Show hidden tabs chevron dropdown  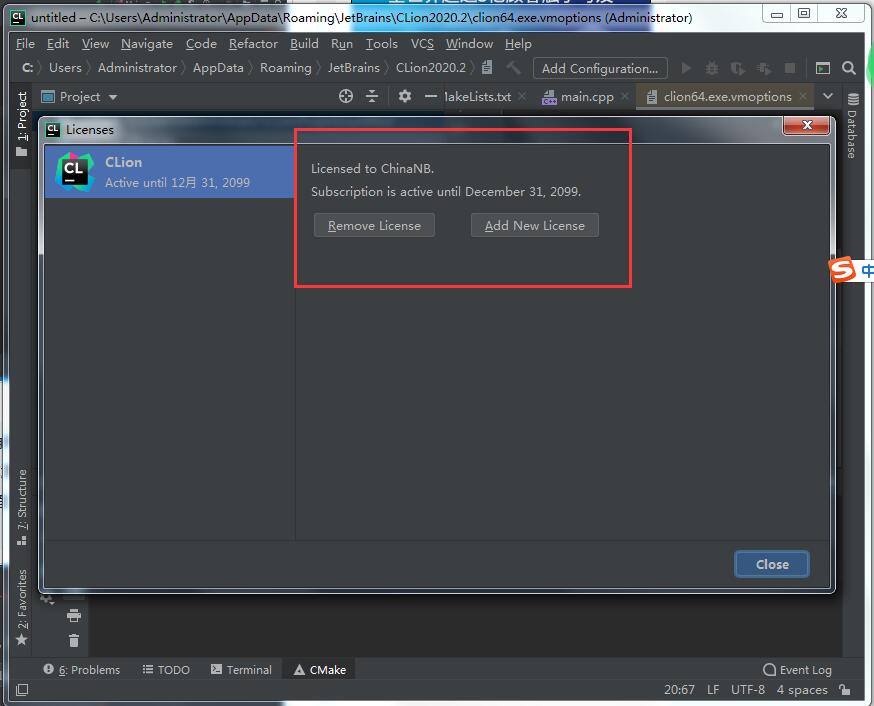(828, 96)
